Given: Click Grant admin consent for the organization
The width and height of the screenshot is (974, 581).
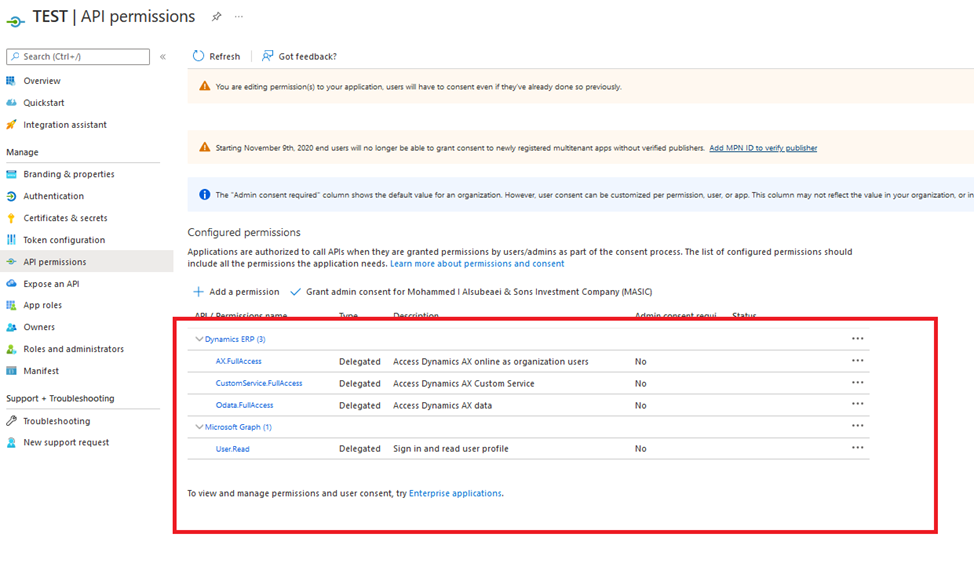Looking at the screenshot, I should [x=471, y=291].
